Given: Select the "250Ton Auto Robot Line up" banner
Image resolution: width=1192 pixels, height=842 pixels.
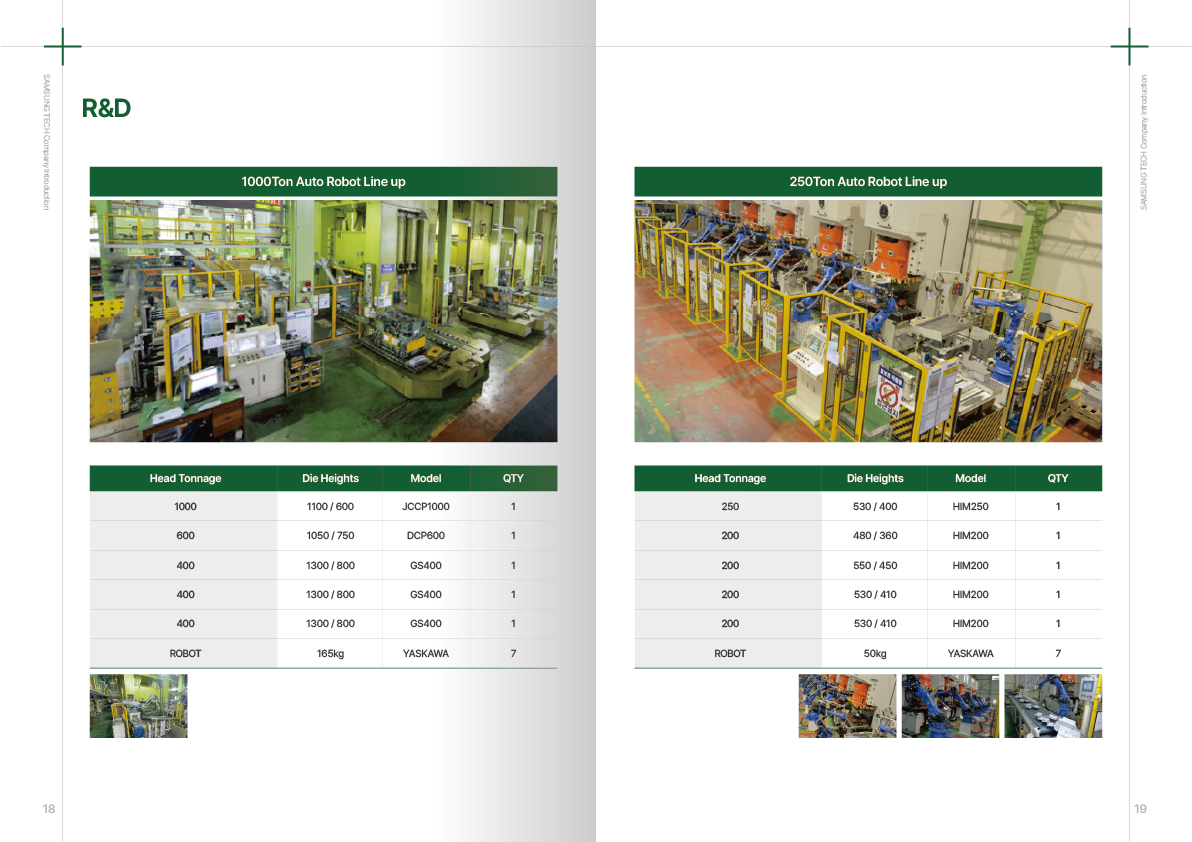Looking at the screenshot, I should coord(867,182).
